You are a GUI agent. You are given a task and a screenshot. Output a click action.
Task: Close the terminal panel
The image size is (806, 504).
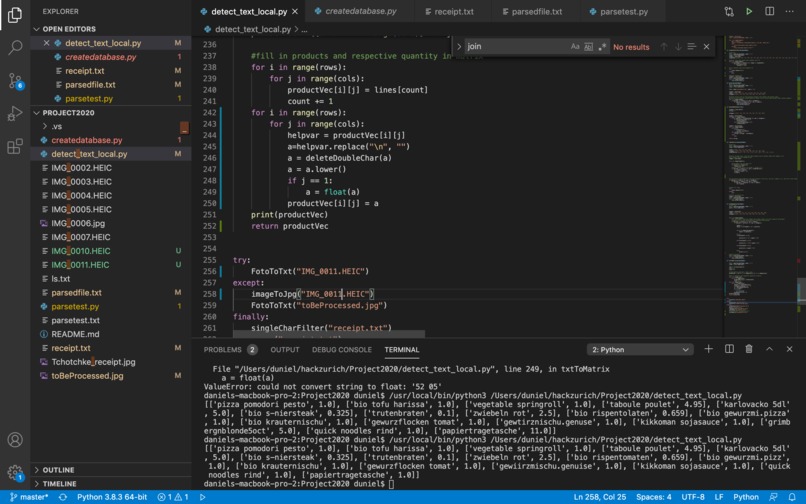pos(790,349)
